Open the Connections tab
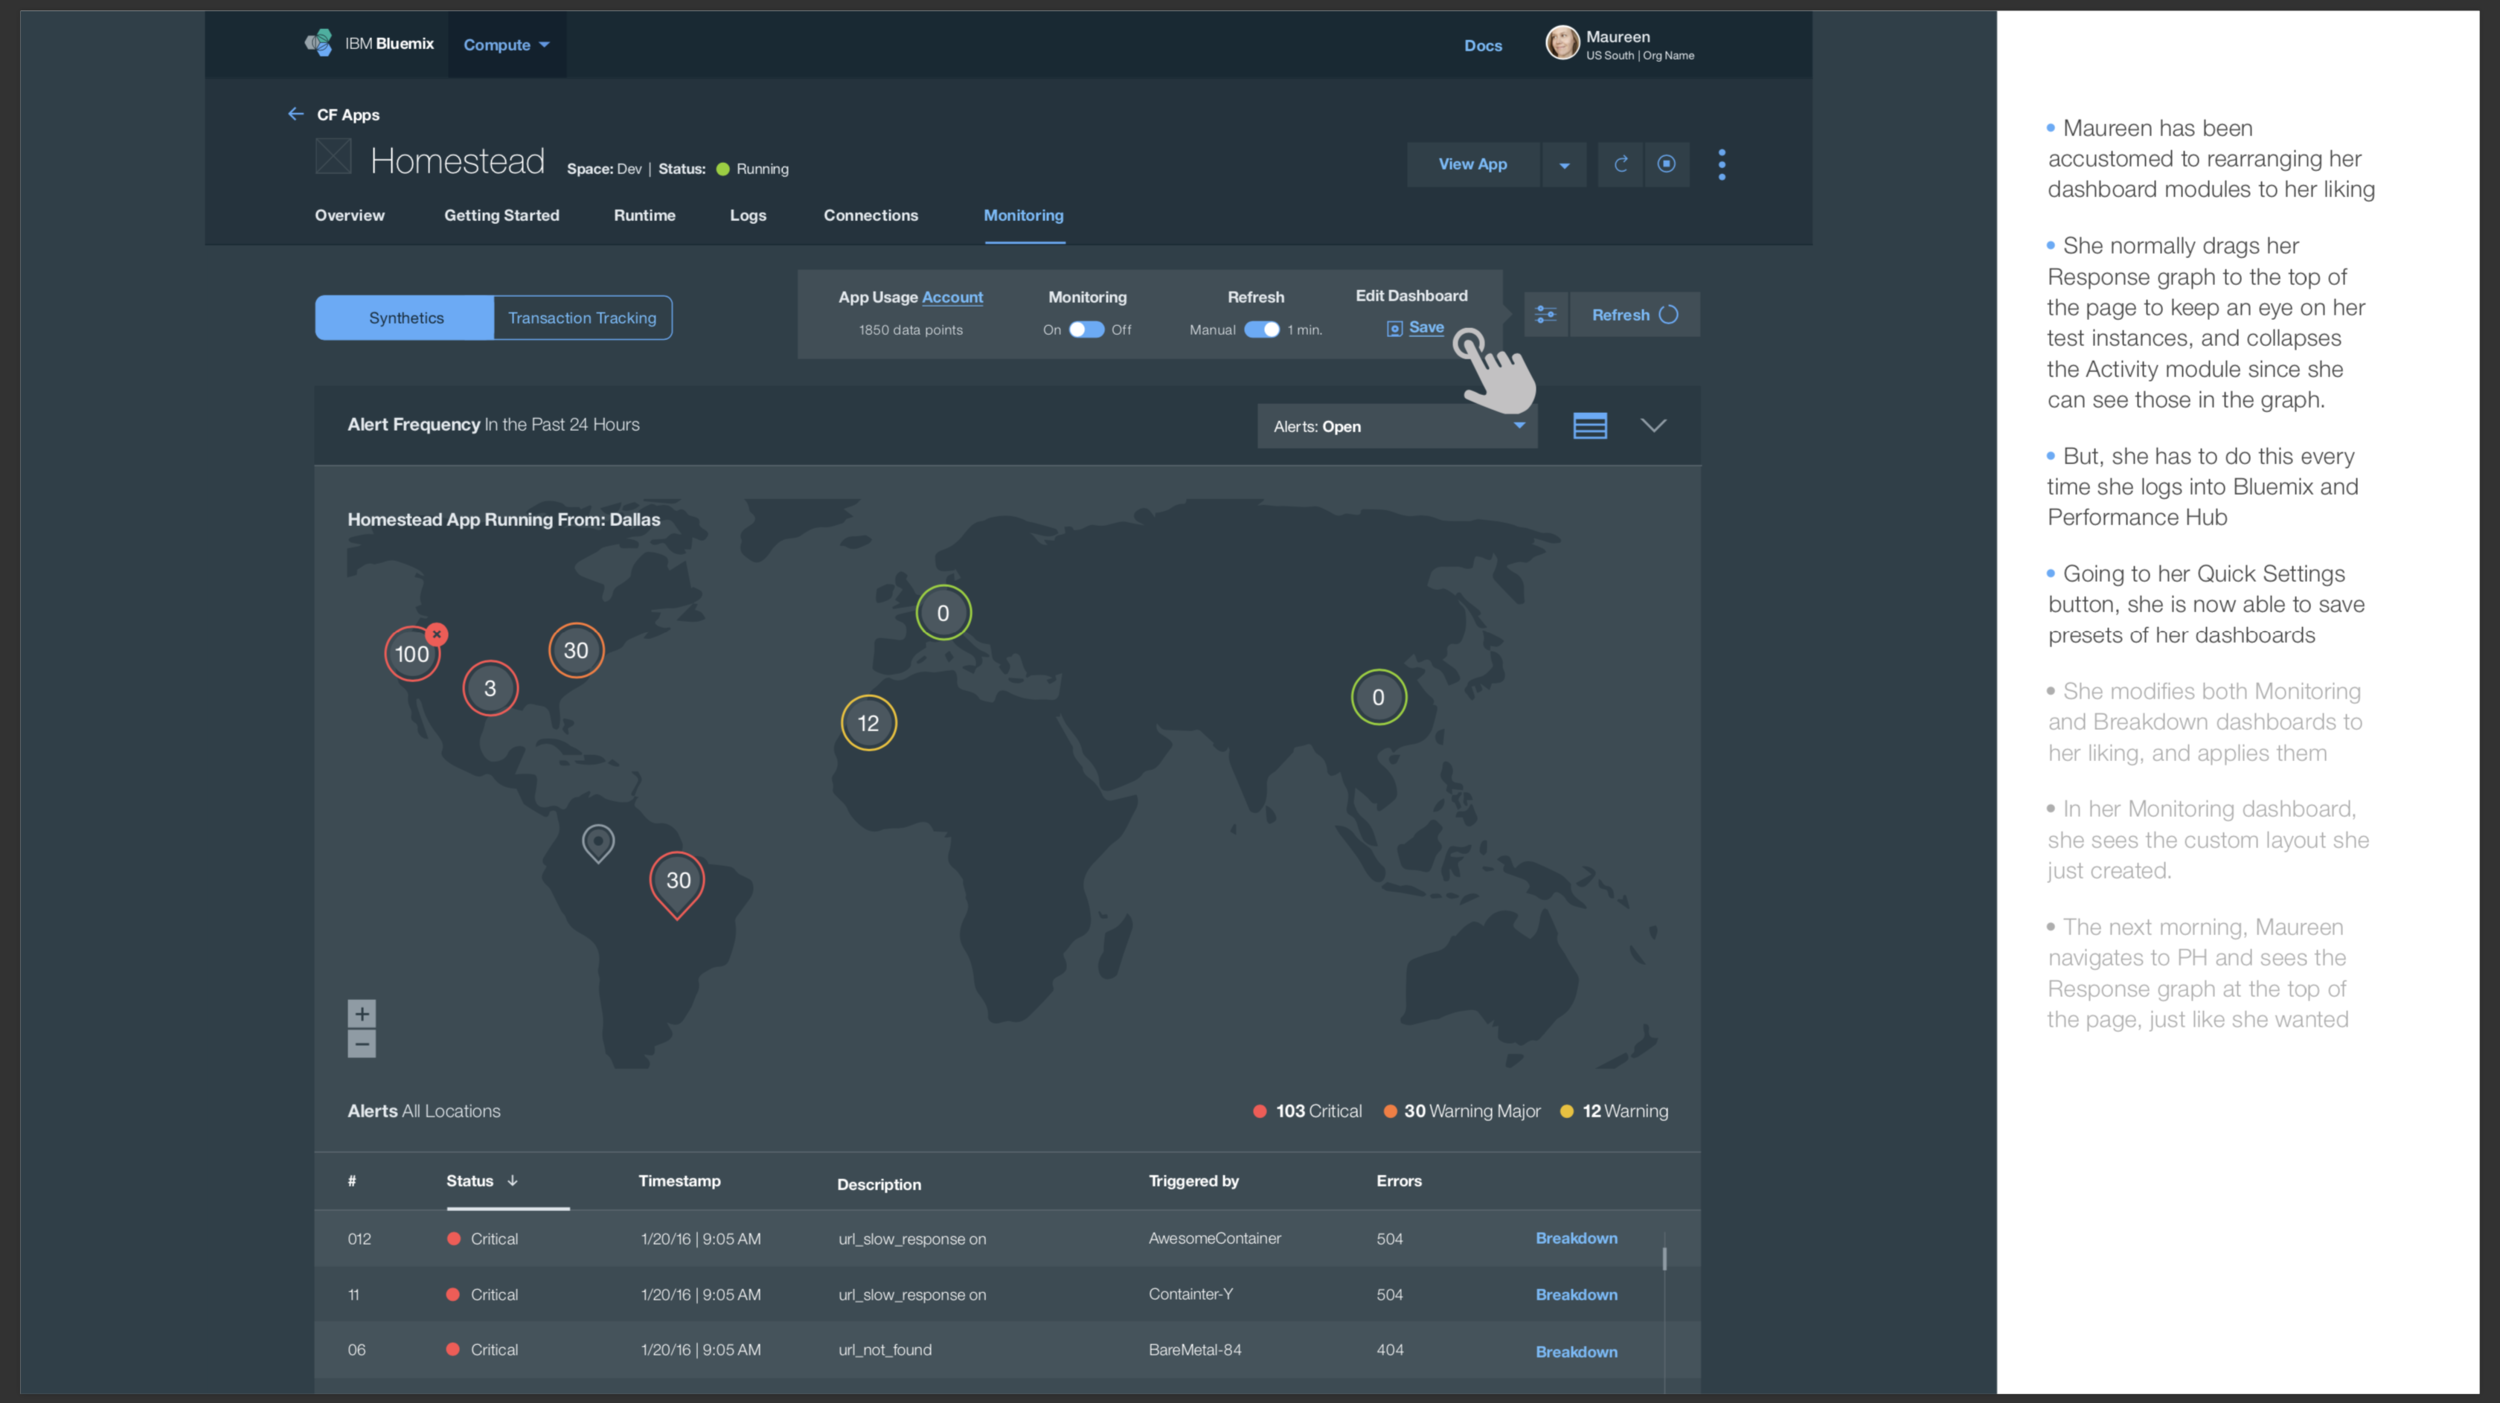 point(870,216)
